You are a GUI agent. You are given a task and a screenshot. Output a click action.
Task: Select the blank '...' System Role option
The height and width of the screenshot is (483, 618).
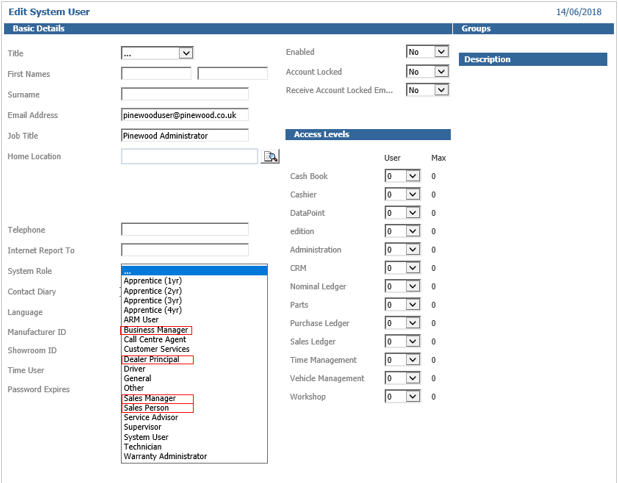(x=194, y=271)
